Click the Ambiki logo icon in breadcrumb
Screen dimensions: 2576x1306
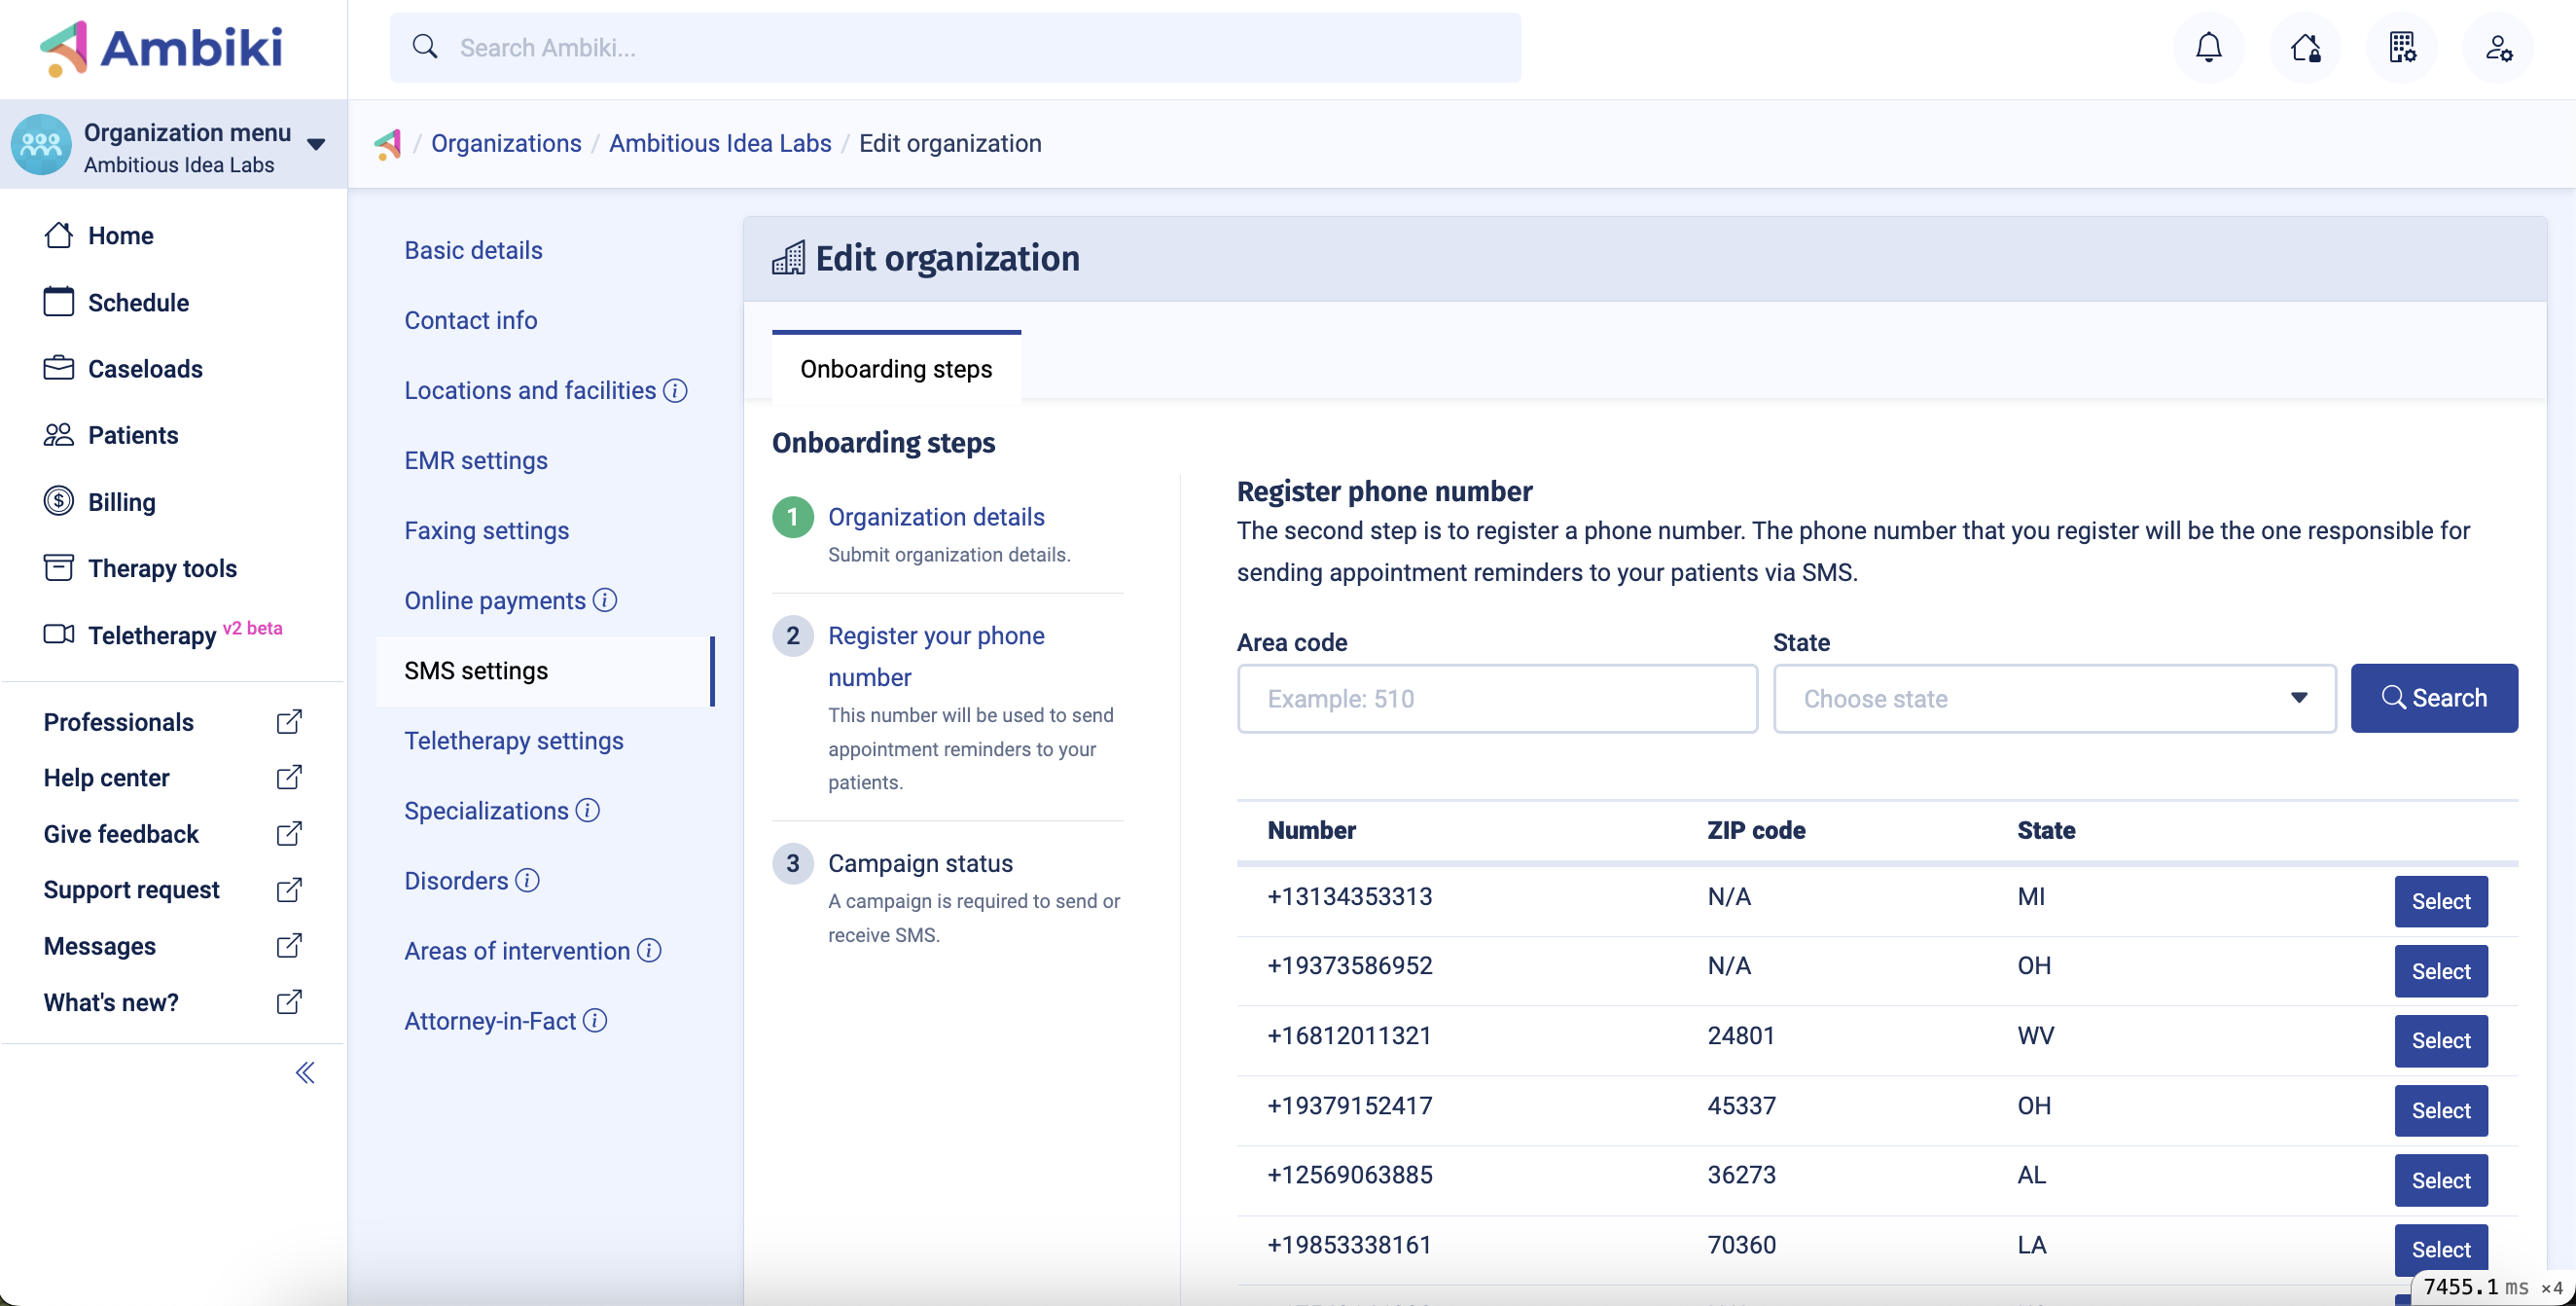coord(388,144)
